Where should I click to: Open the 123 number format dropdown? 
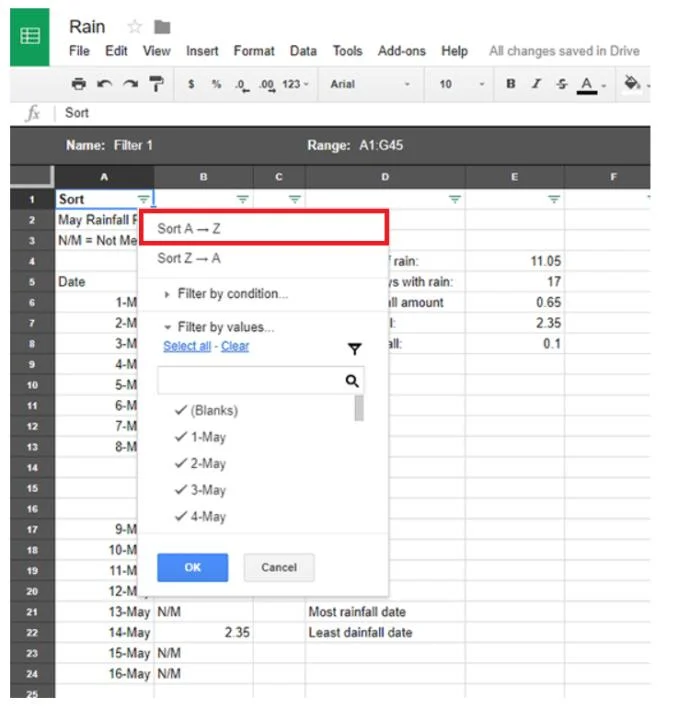coord(295,84)
